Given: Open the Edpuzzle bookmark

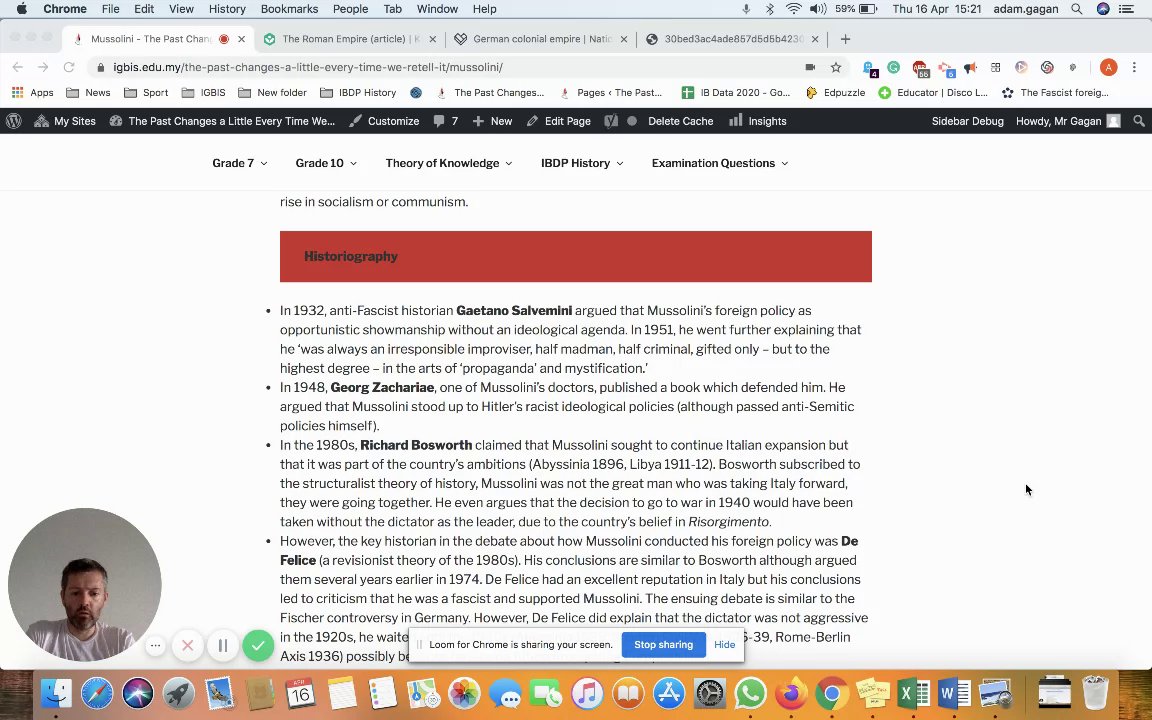Looking at the screenshot, I should point(835,93).
